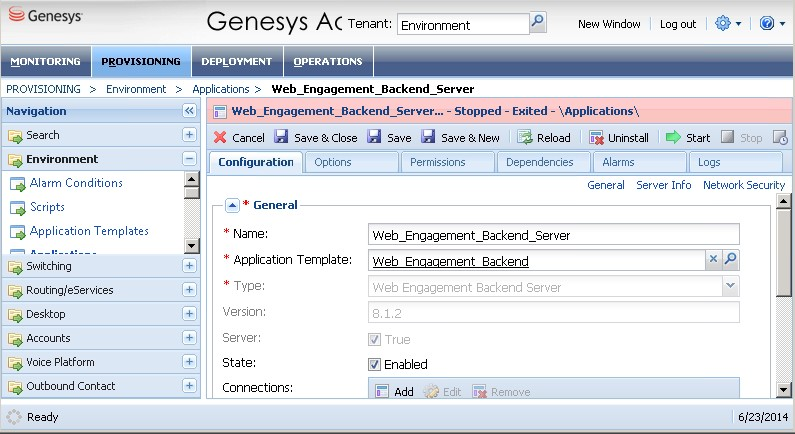This screenshot has width=795, height=434.
Task: Collapse the General section arrow
Action: click(x=232, y=205)
